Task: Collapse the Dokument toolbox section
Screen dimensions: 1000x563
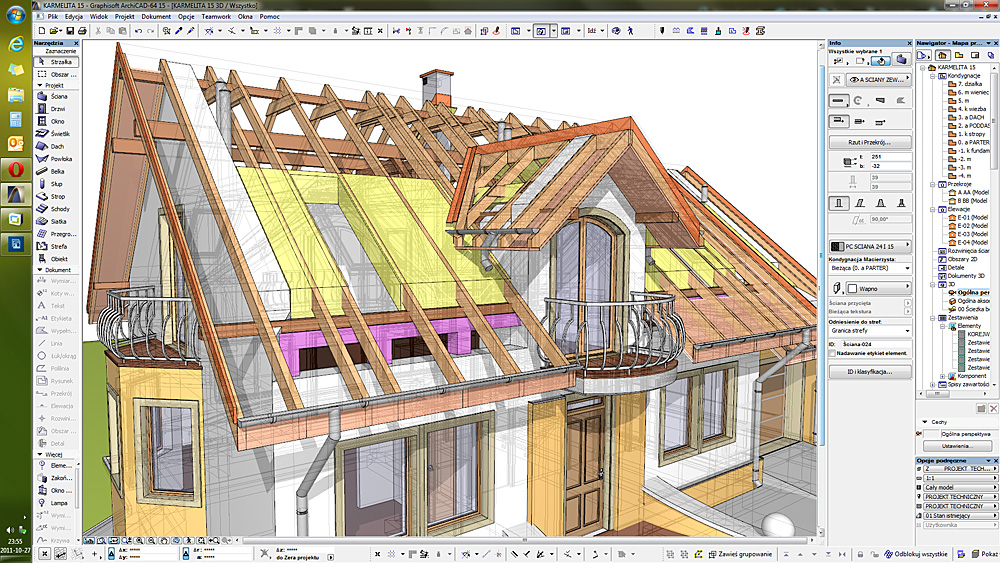Action: tap(41, 270)
